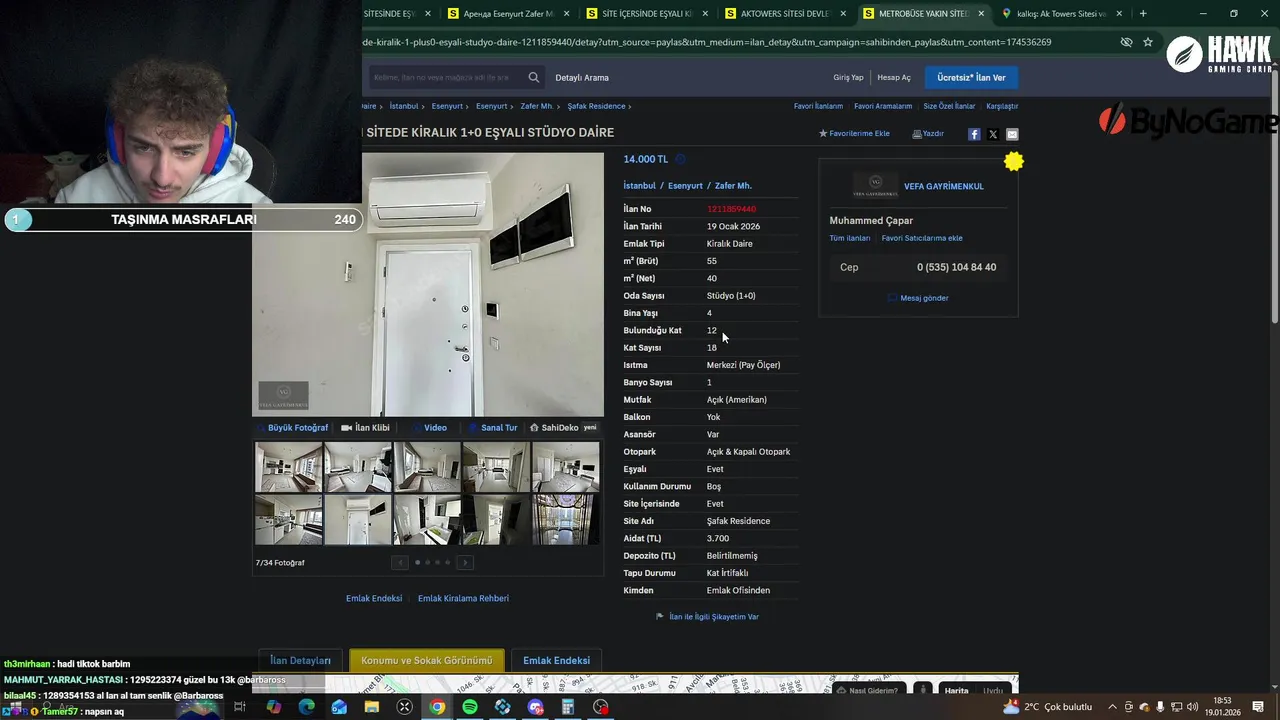Click the info icon next to 14.000 TL
The image size is (1280, 720).
coord(680,159)
